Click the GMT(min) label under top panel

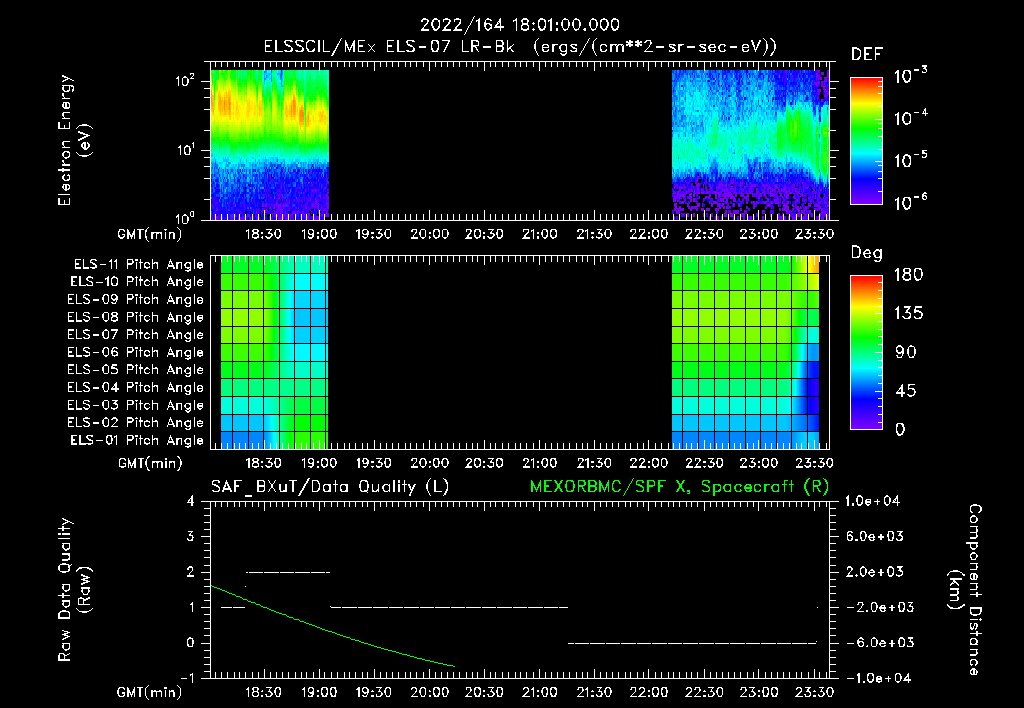click(x=150, y=234)
